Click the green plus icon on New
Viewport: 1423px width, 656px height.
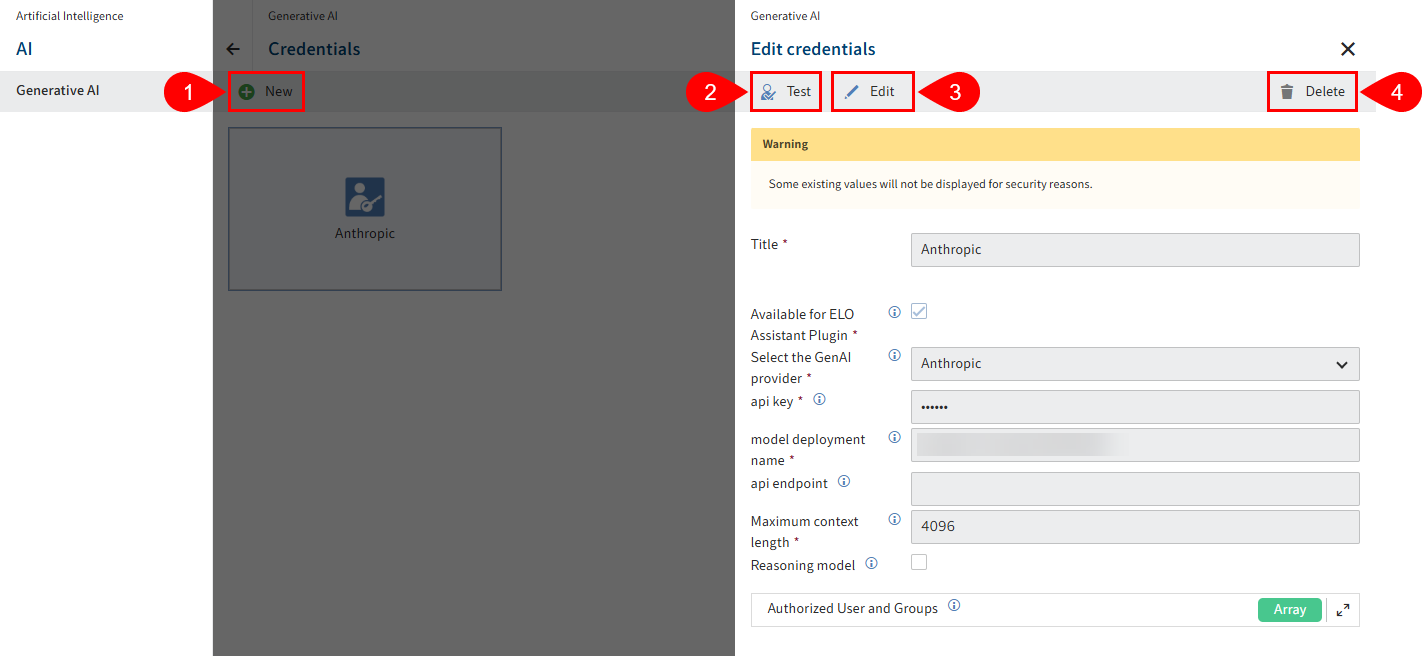[245, 90]
